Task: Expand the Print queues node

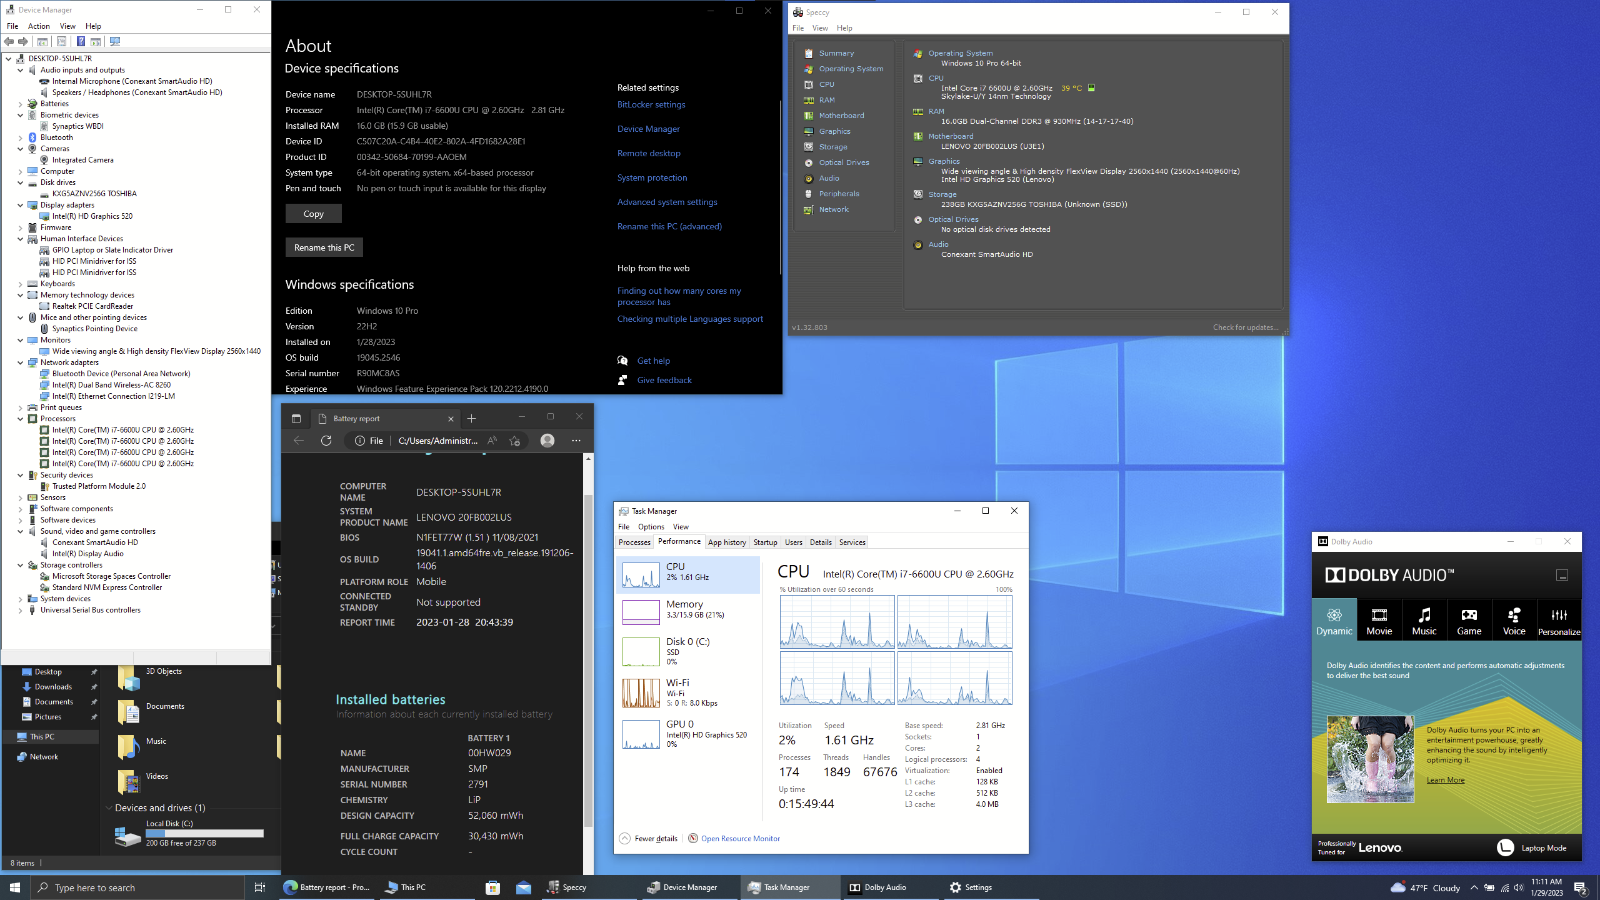Action: click(20, 408)
